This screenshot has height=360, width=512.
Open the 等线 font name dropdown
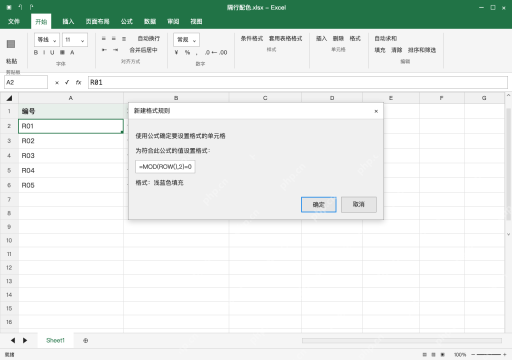click(x=47, y=40)
